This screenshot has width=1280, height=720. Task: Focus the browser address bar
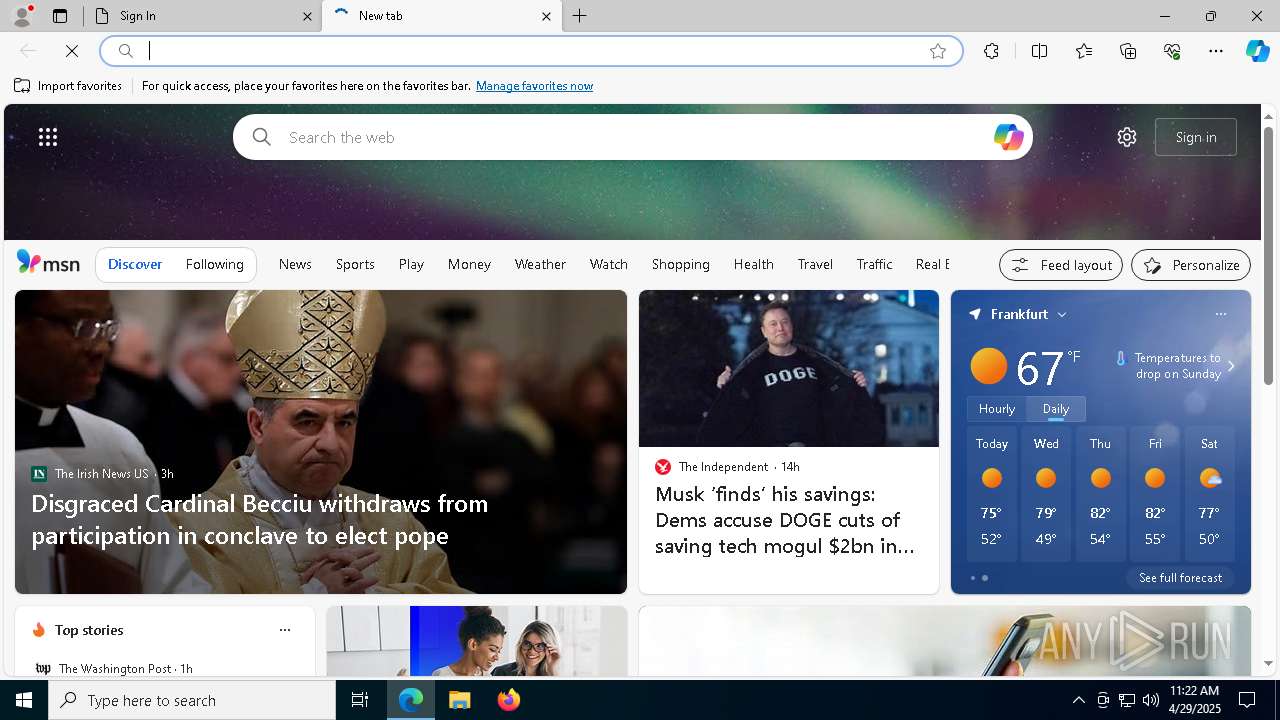click(530, 51)
